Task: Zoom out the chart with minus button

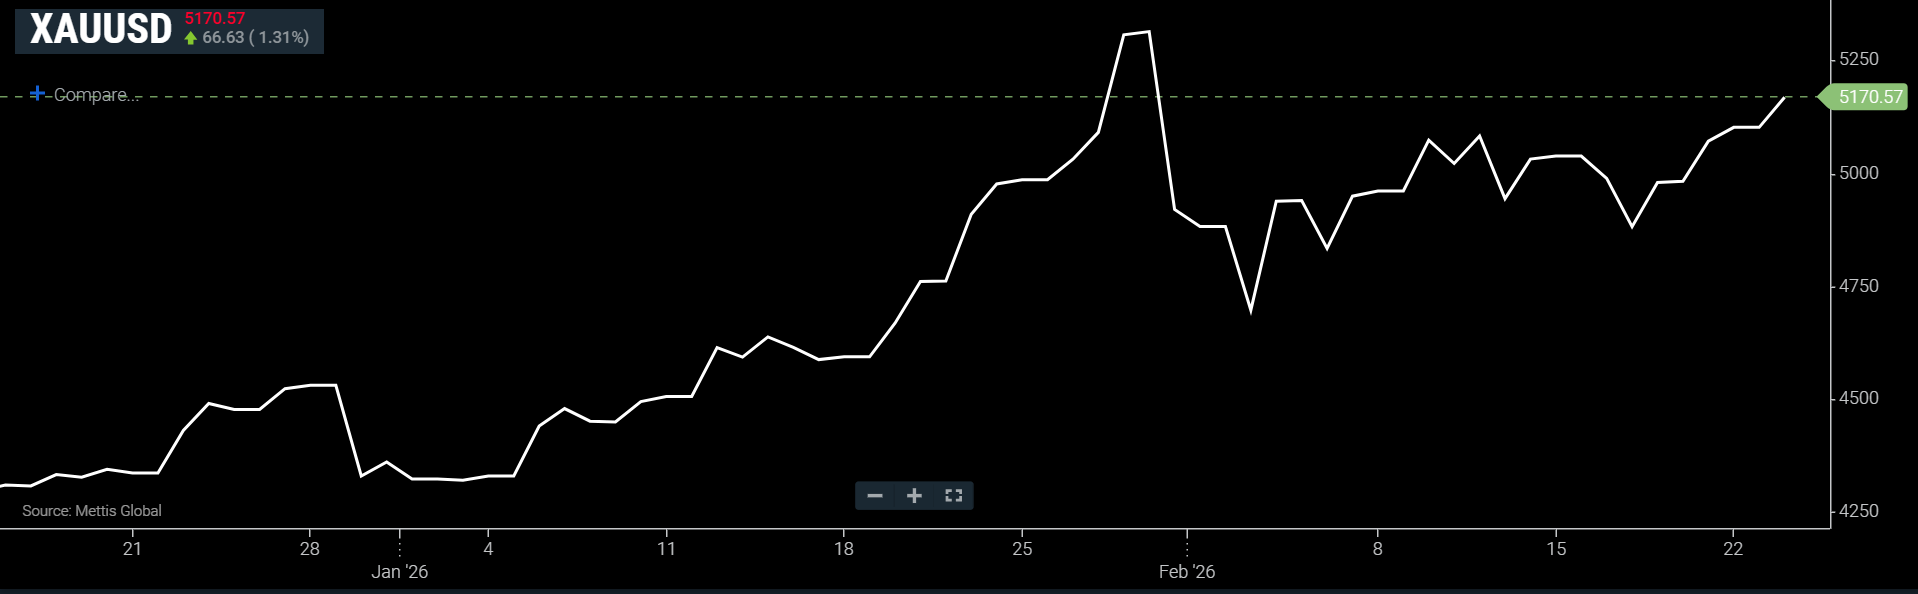Action: point(875,496)
